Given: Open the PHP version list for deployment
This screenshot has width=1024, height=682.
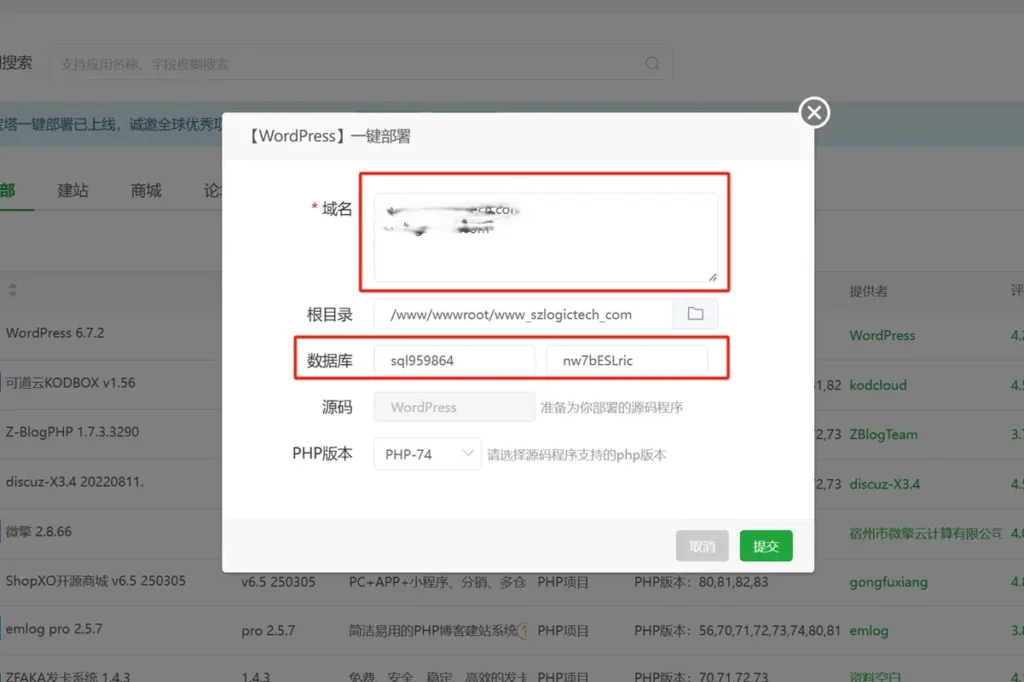Looking at the screenshot, I should (427, 453).
